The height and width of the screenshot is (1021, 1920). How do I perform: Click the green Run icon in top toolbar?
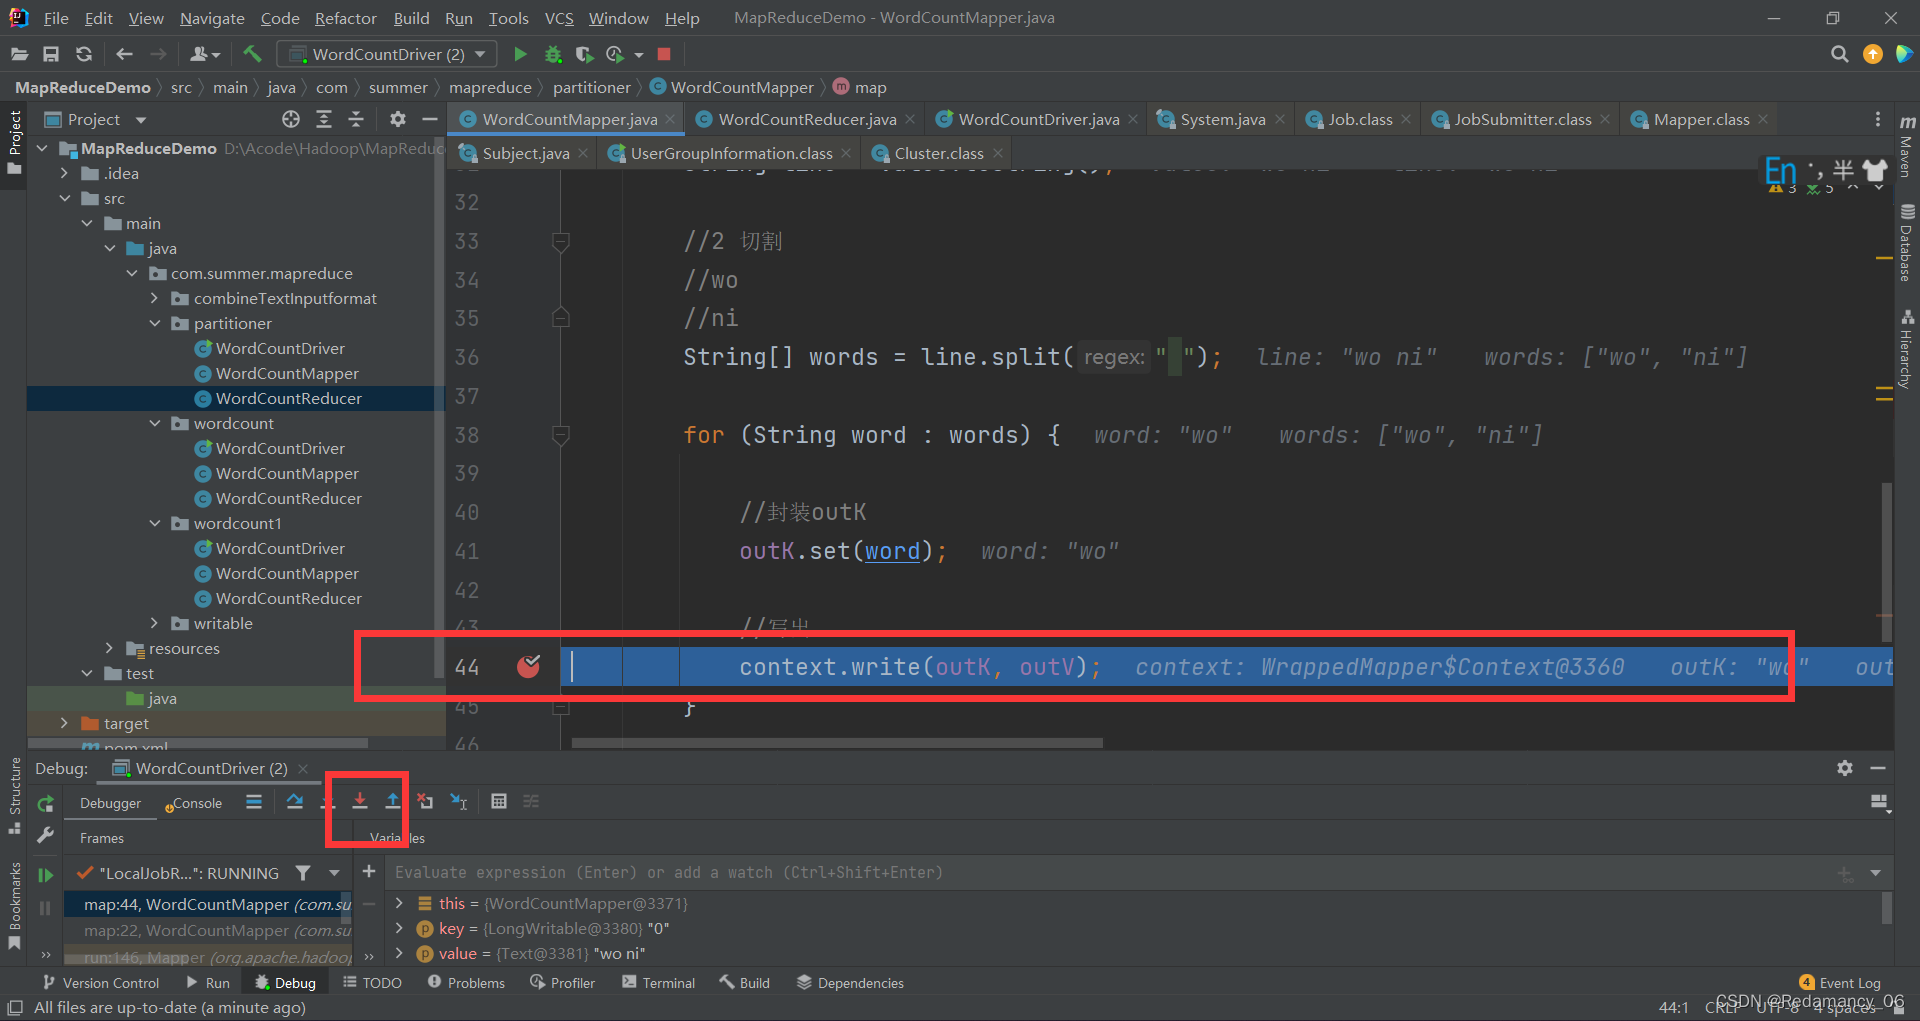tap(520, 54)
